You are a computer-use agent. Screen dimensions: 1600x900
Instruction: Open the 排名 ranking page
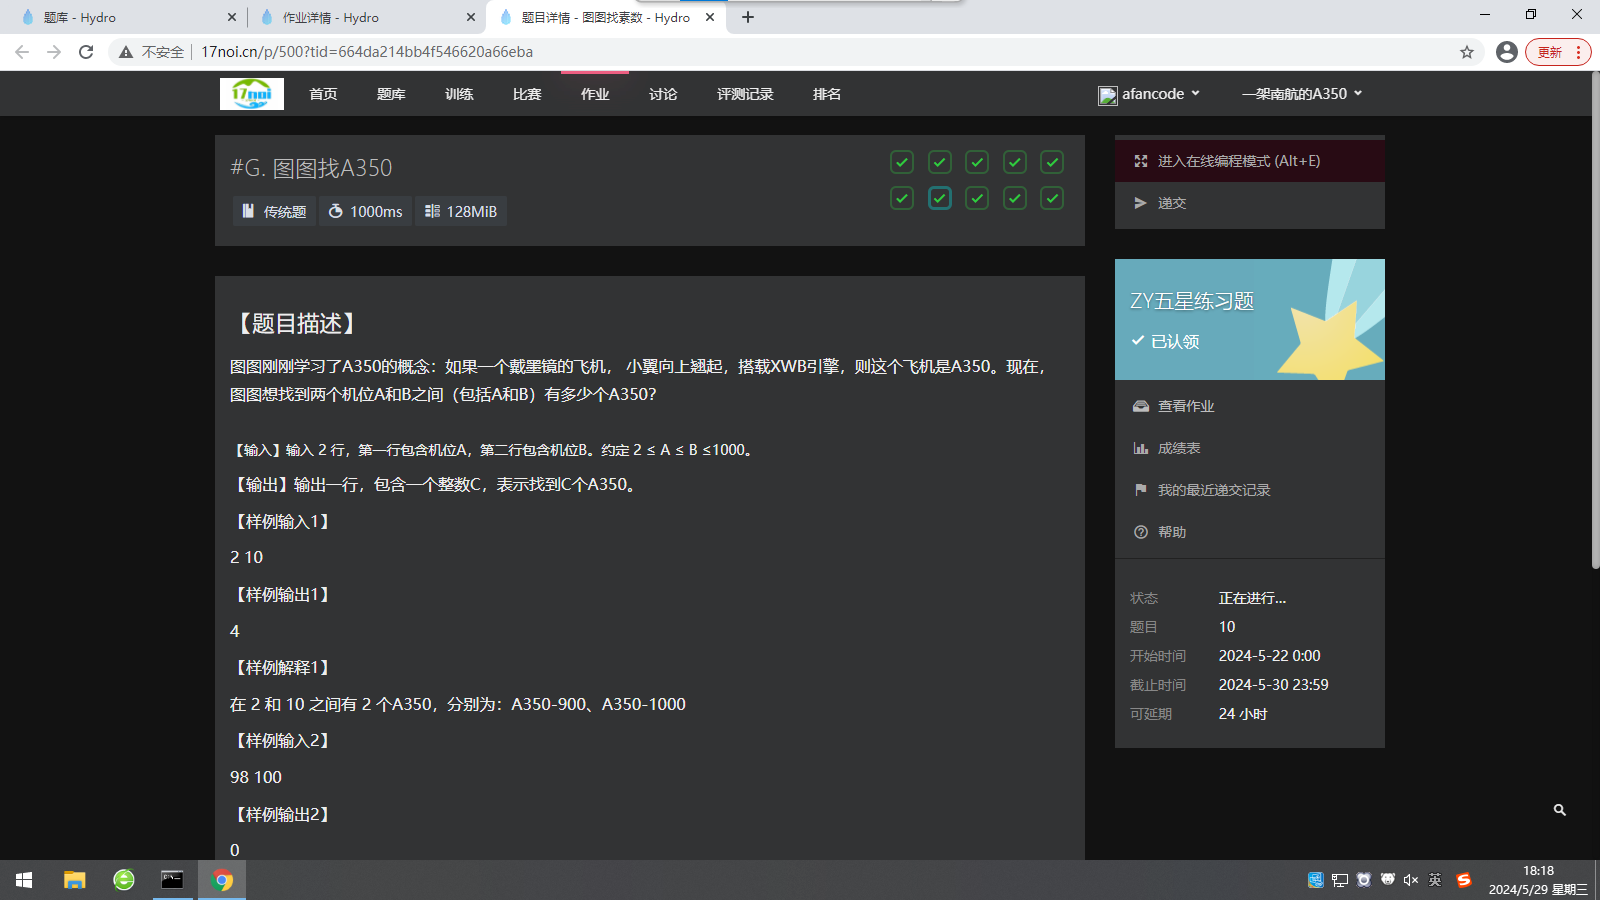[x=827, y=94]
